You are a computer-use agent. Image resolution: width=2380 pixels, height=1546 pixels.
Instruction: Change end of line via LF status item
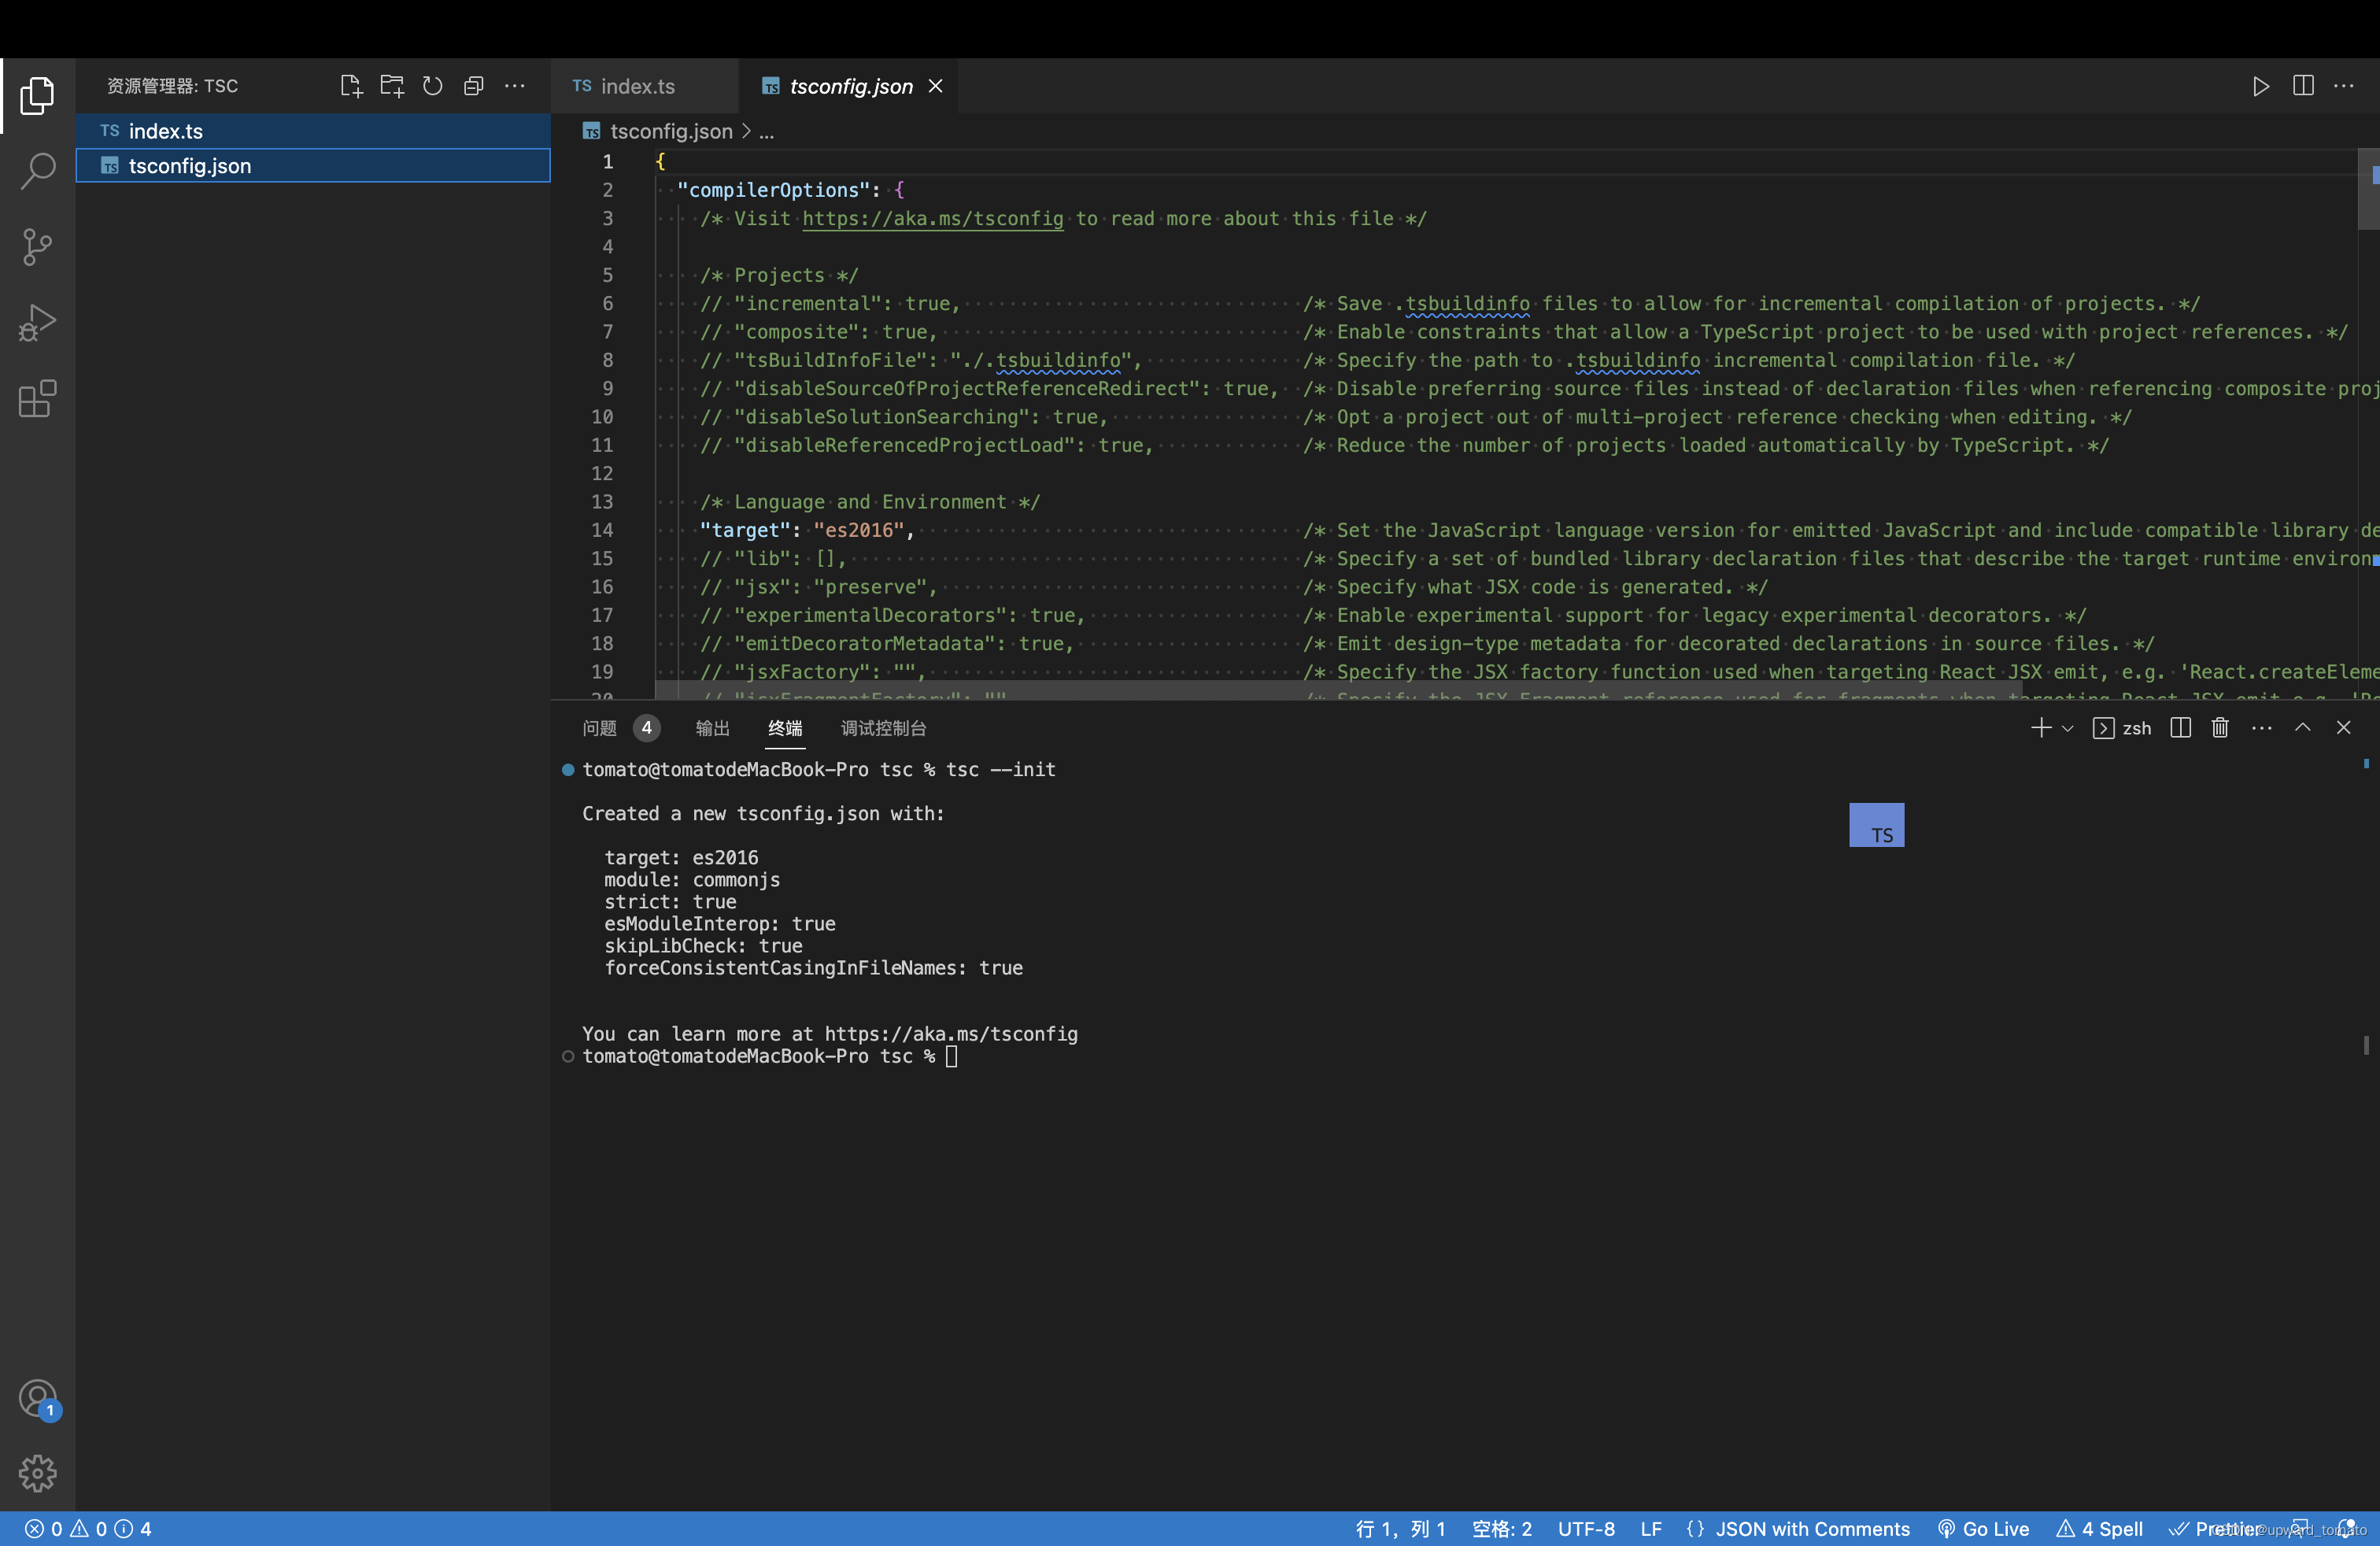[x=1651, y=1528]
